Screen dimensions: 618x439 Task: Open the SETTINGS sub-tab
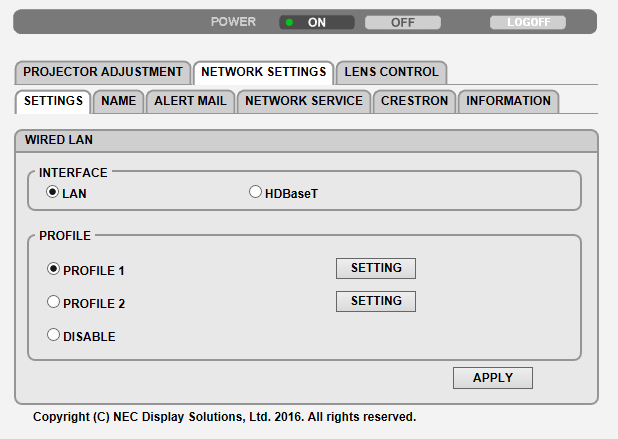point(53,101)
